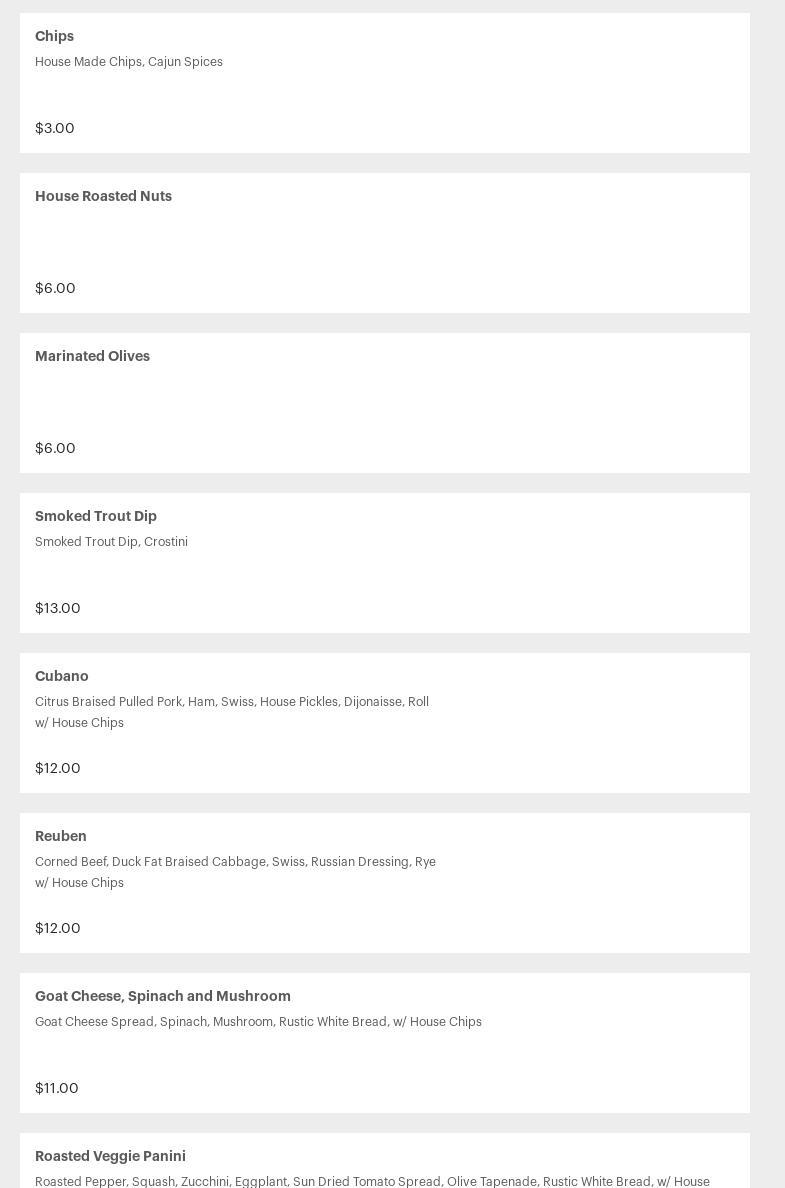Image resolution: width=785 pixels, height=1188 pixels.
Task: Click the $6.00 price under House Roasted Nuts
Action: point(55,288)
